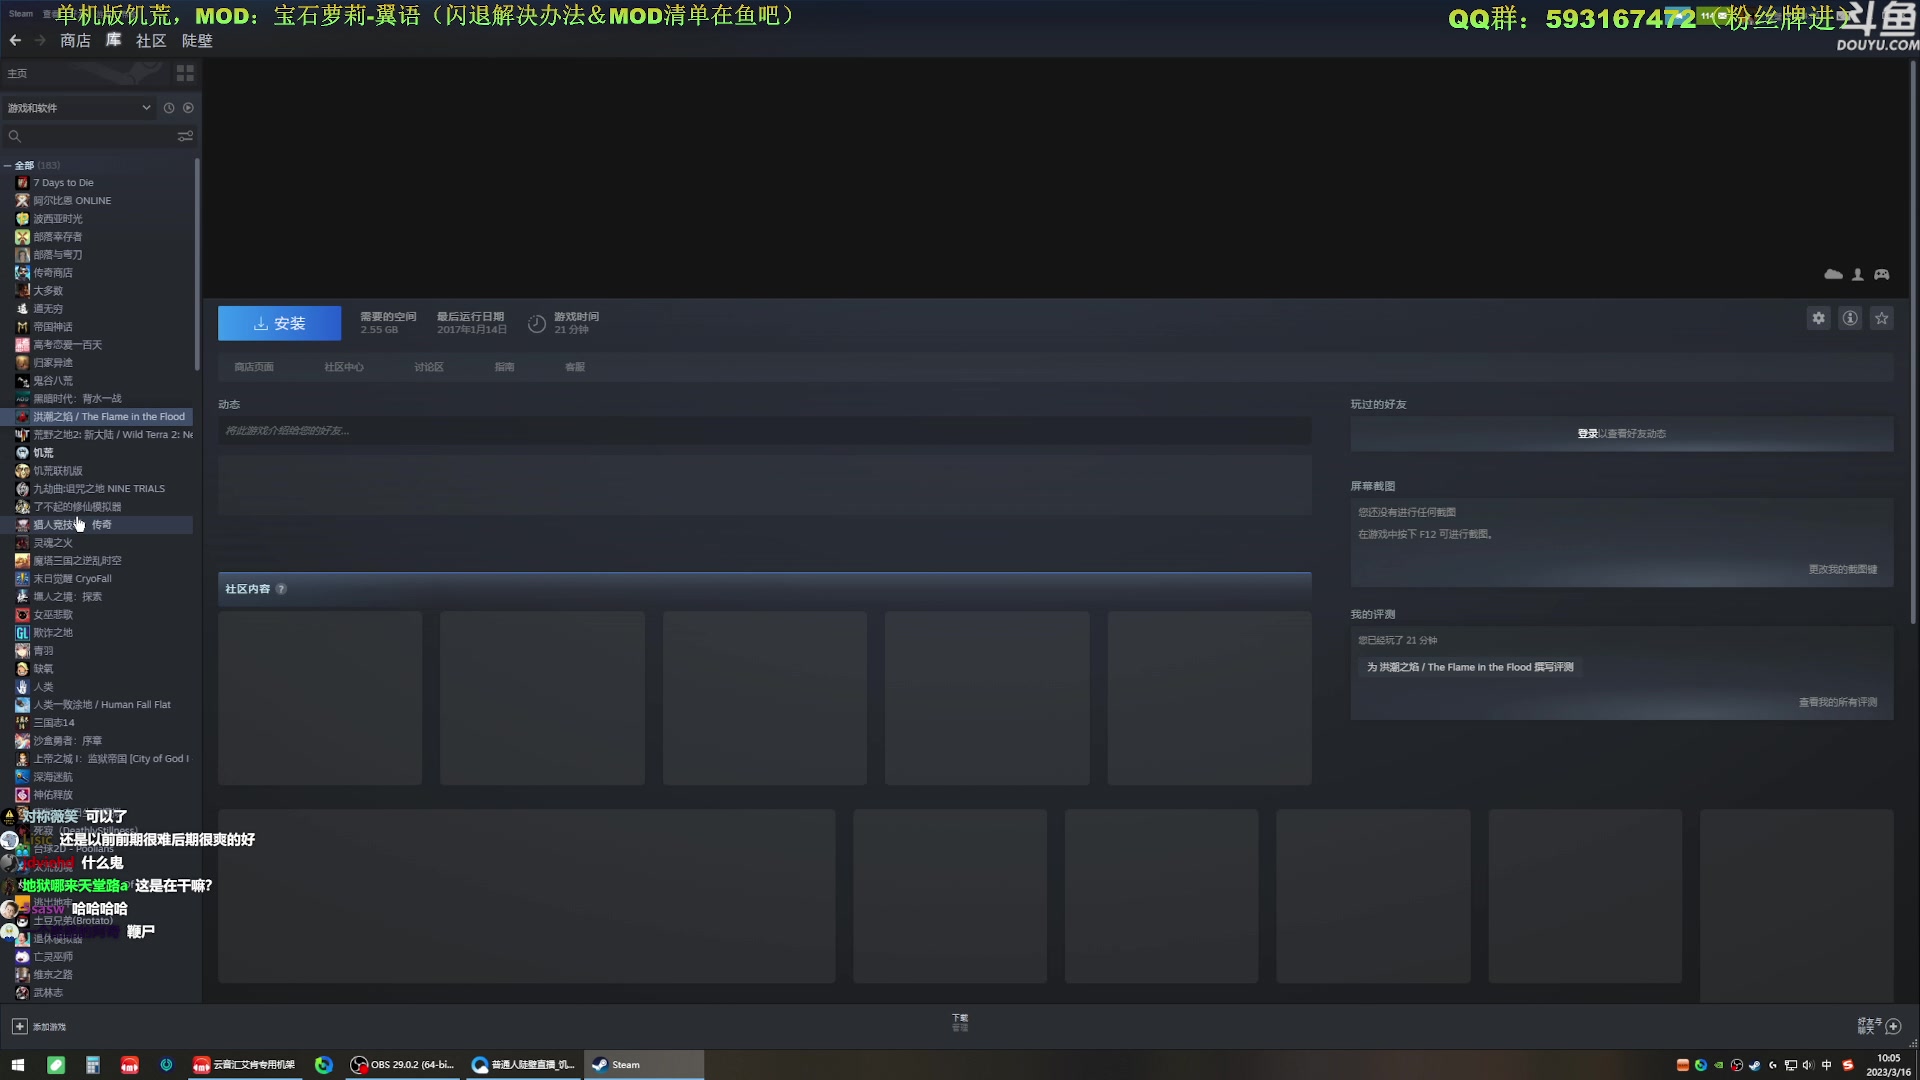Screen dimensions: 1920x1080
Task: Click the controller support icon
Action: coord(1881,274)
